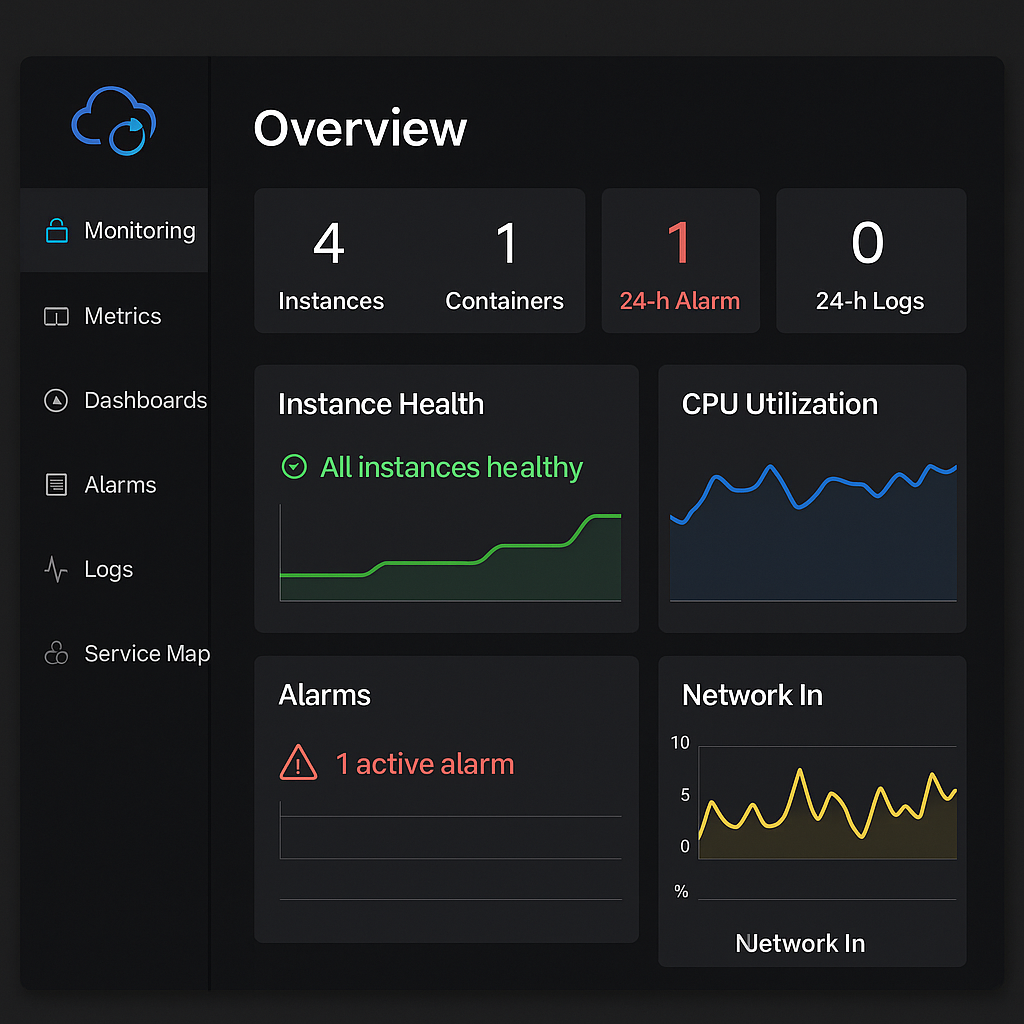Select Dashboards in the sidebar
Viewport: 1024px width, 1024px height.
tap(145, 401)
